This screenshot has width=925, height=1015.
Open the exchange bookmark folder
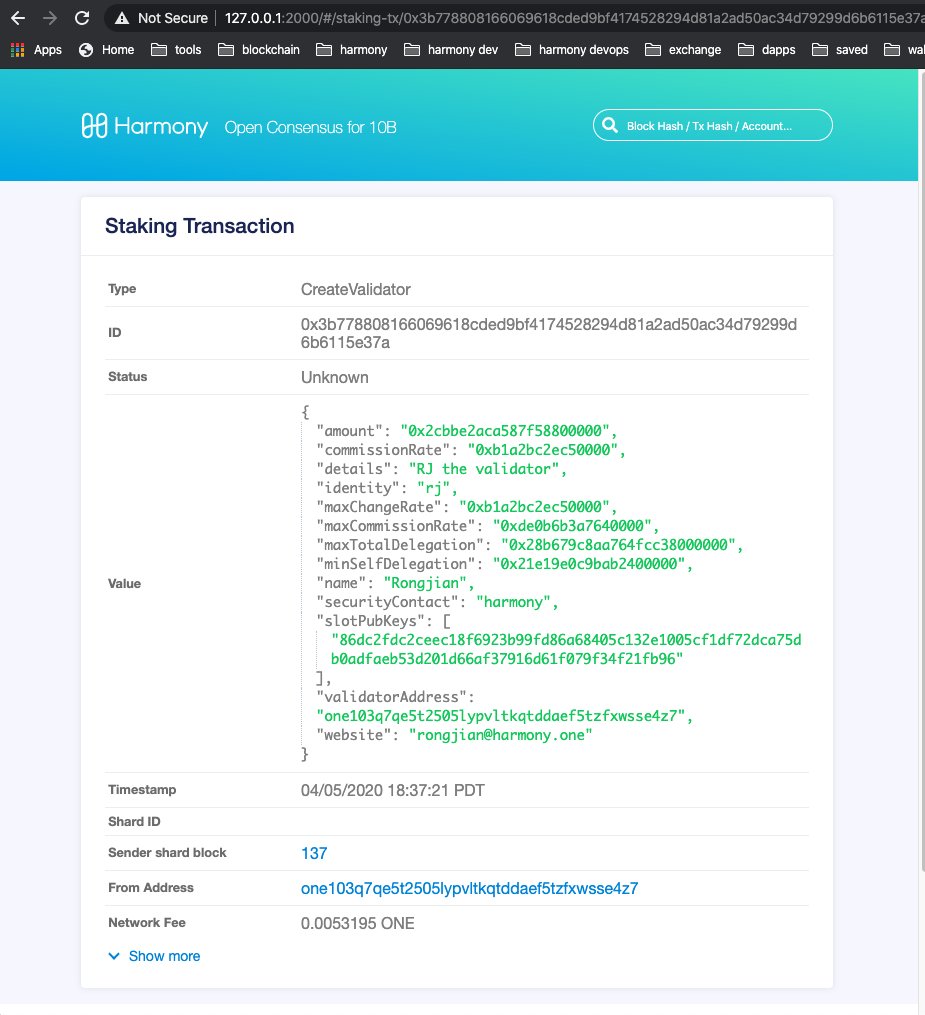click(x=683, y=50)
